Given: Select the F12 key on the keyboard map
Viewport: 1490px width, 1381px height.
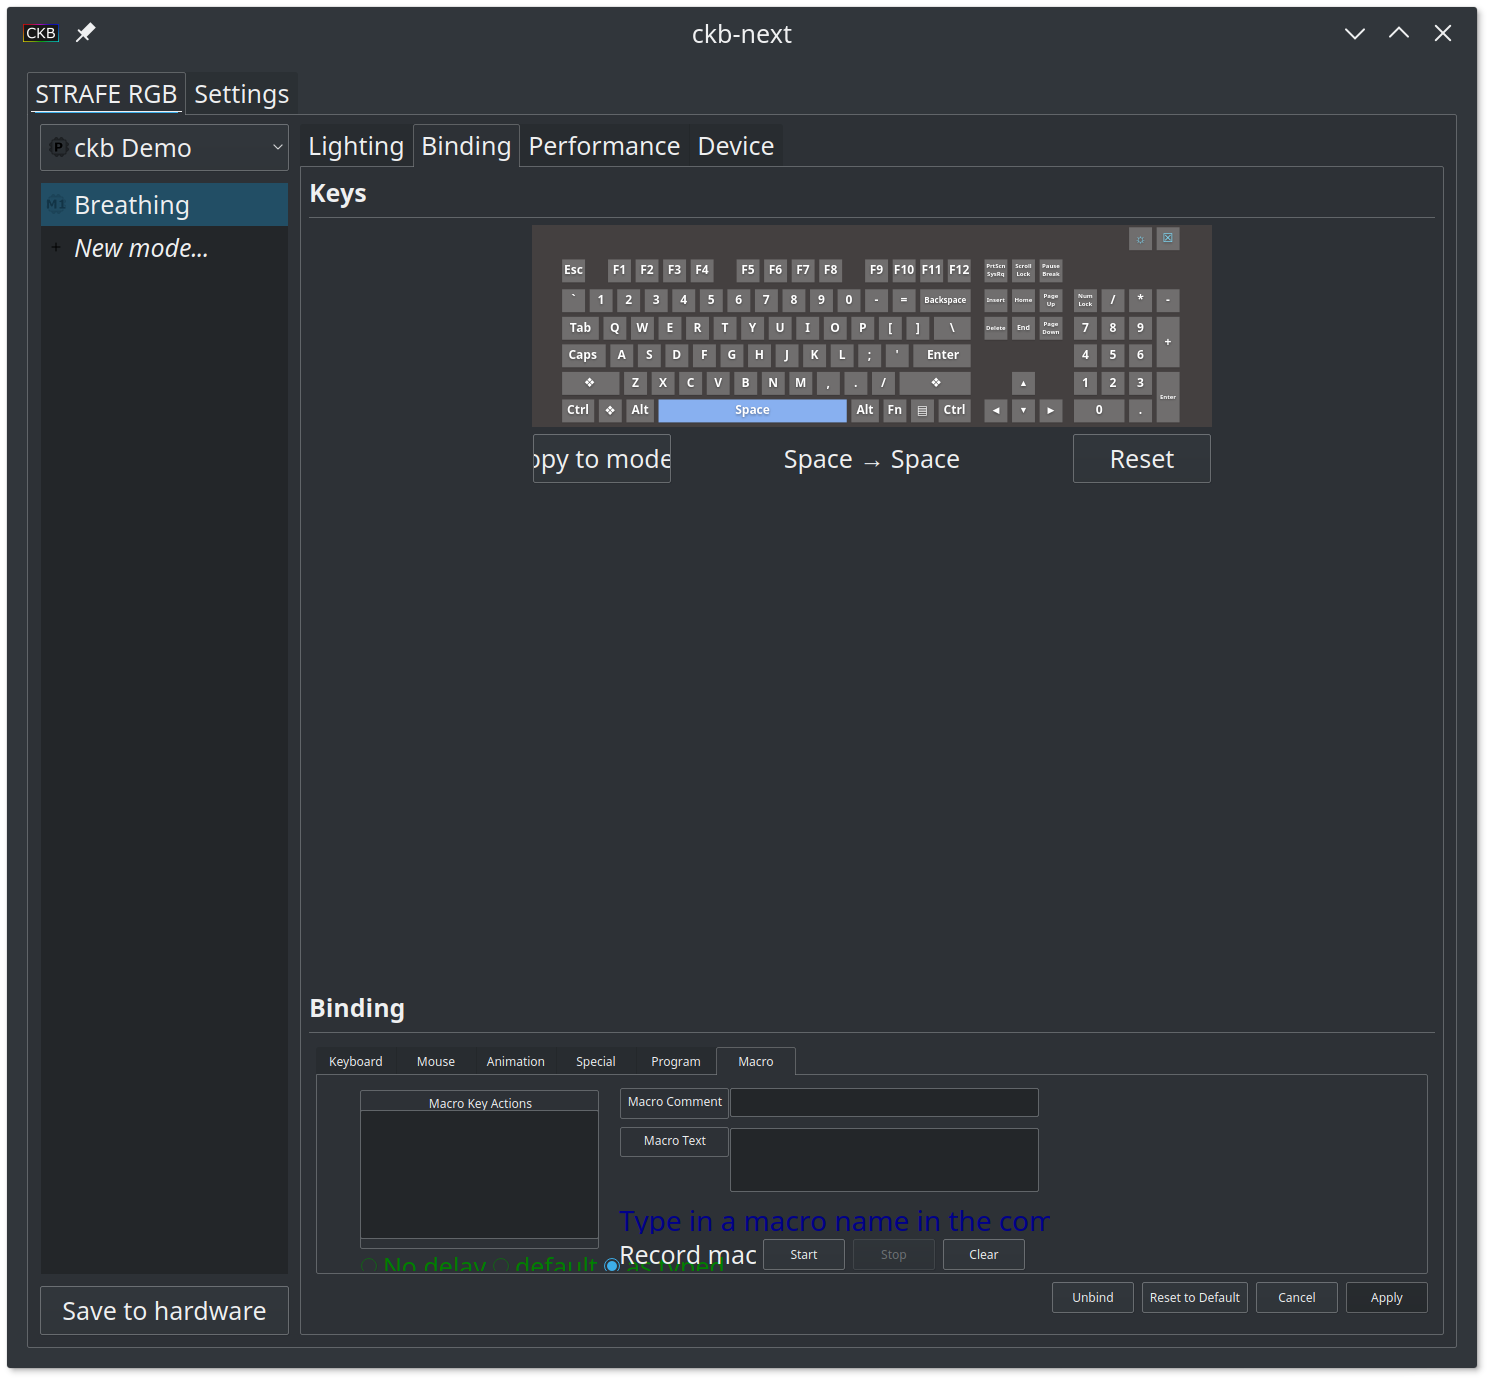Looking at the screenshot, I should (959, 270).
